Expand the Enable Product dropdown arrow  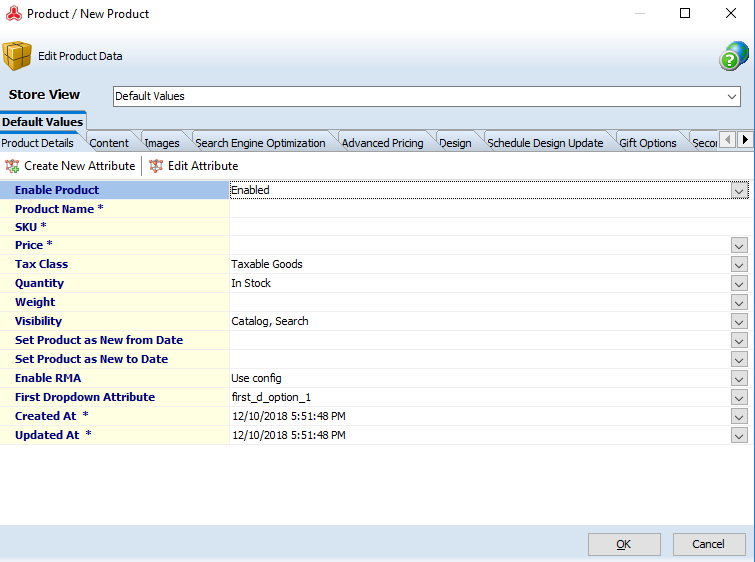click(739, 190)
